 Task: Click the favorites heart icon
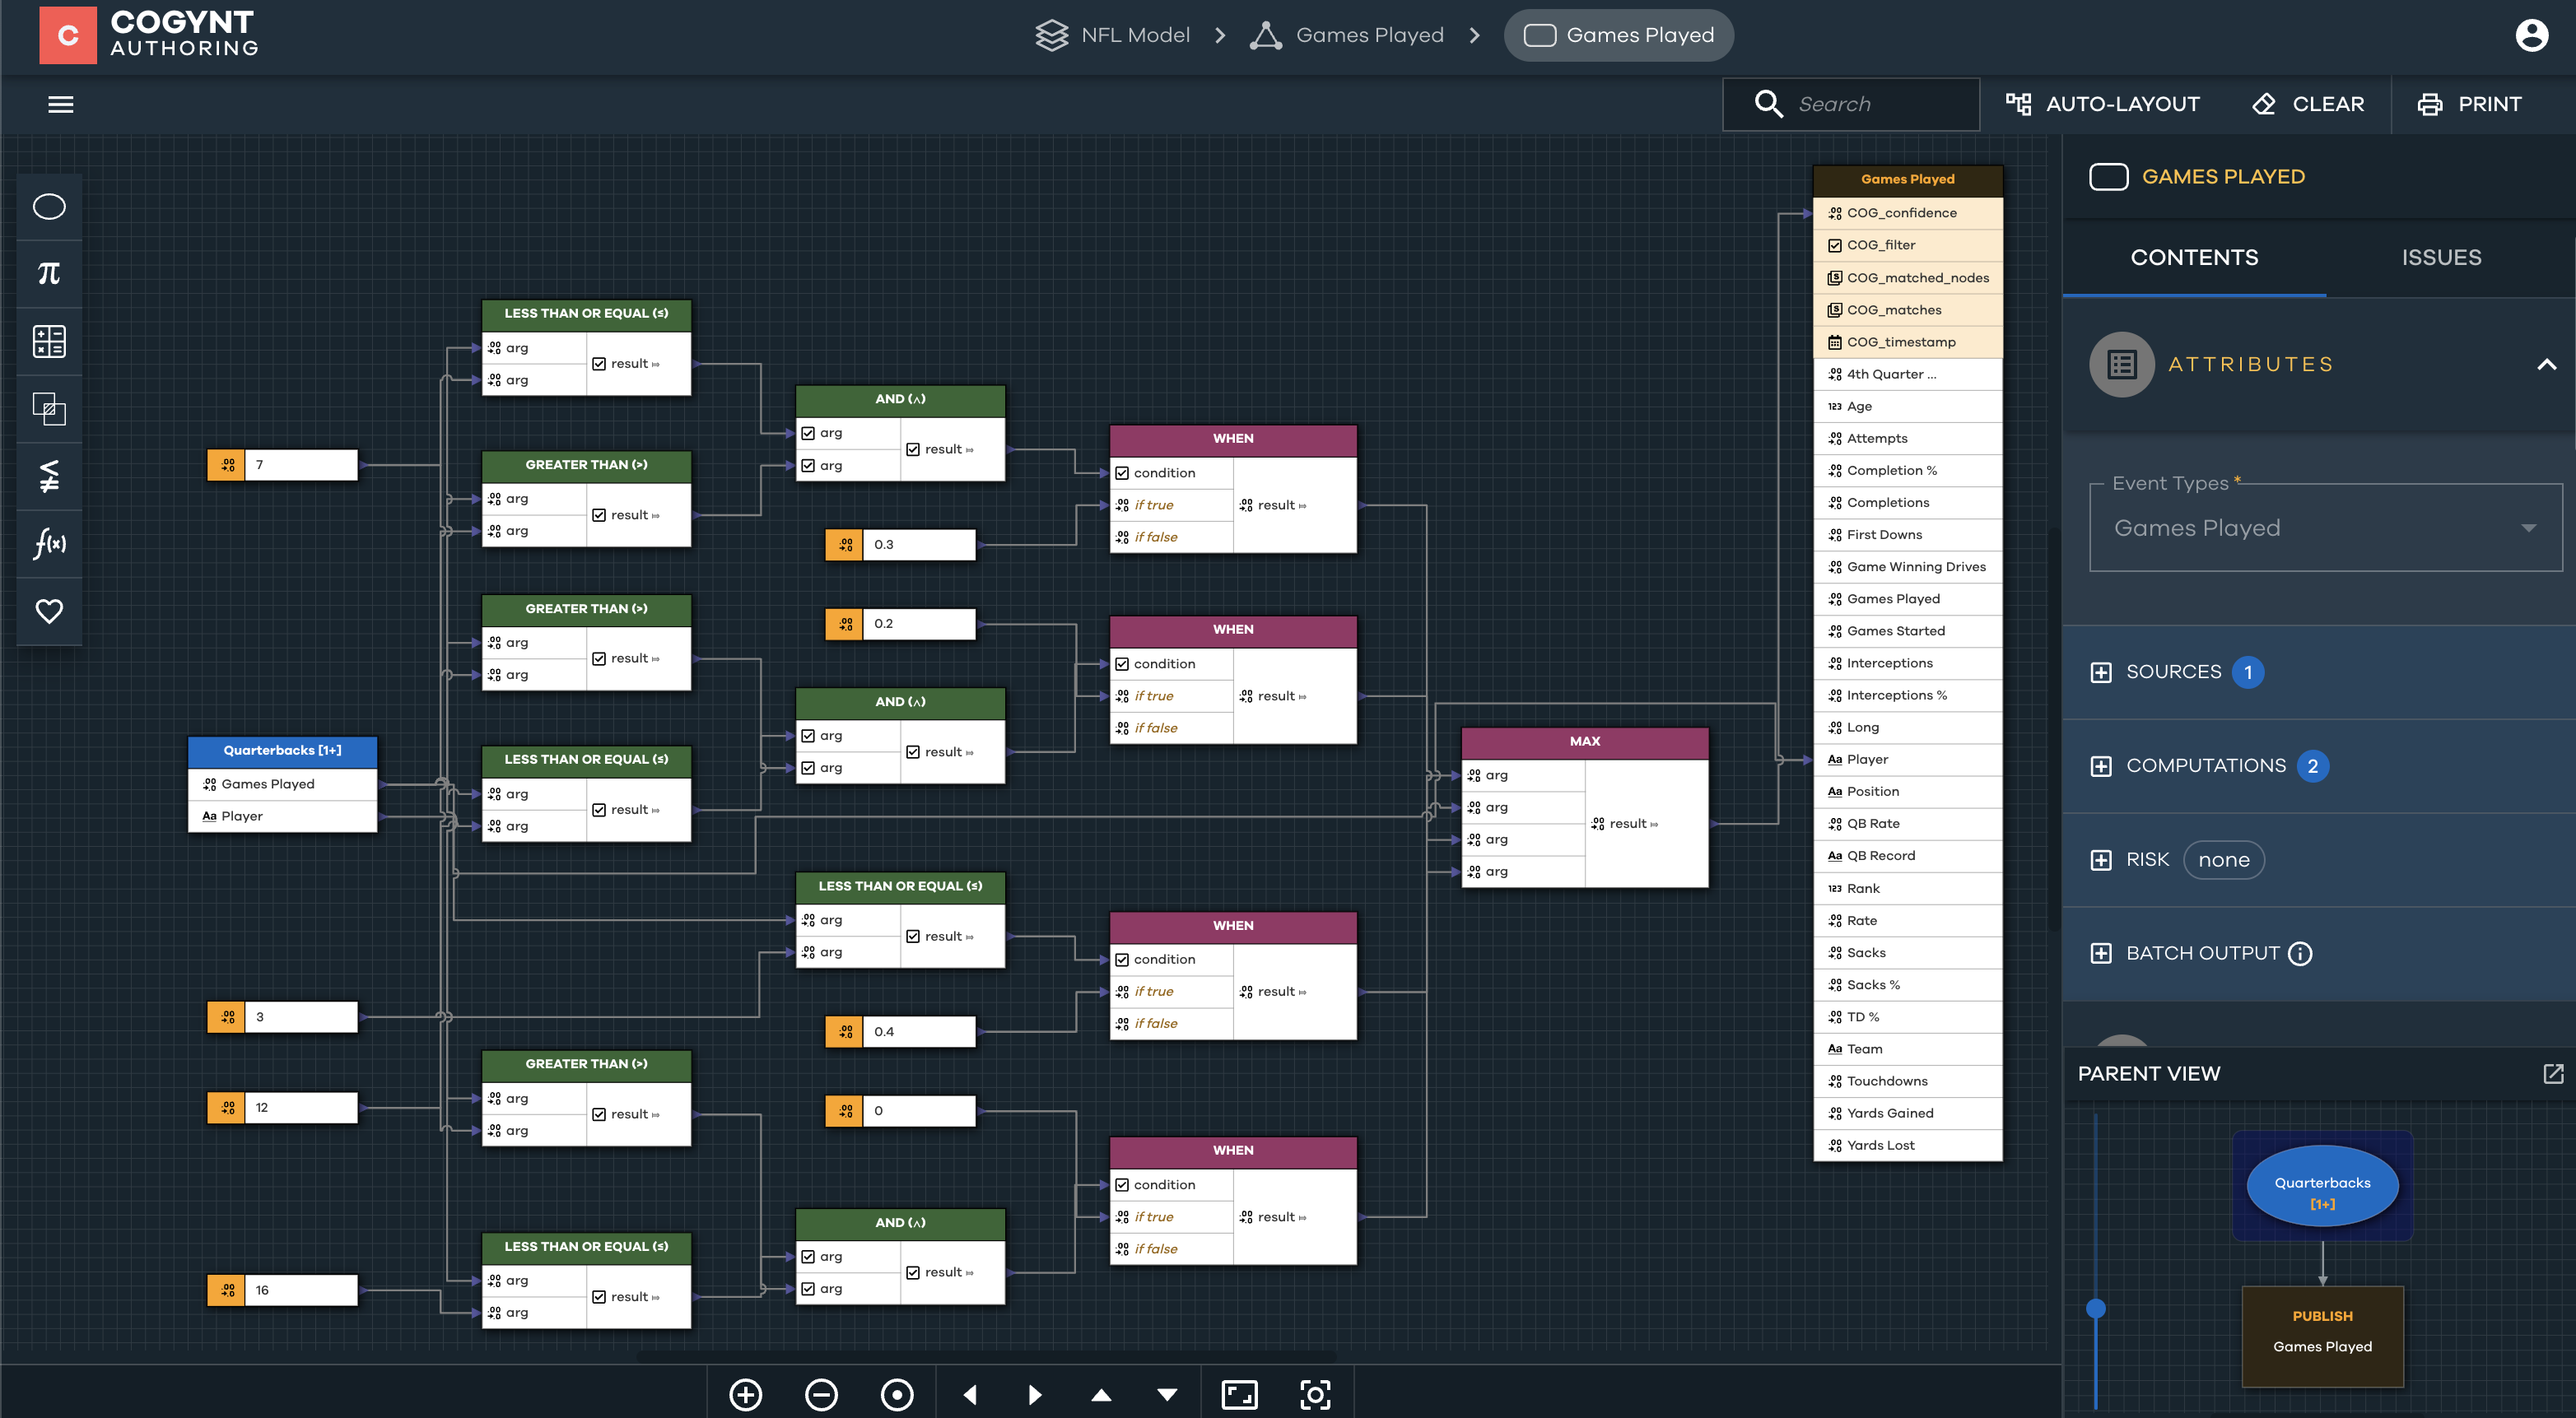(48, 611)
